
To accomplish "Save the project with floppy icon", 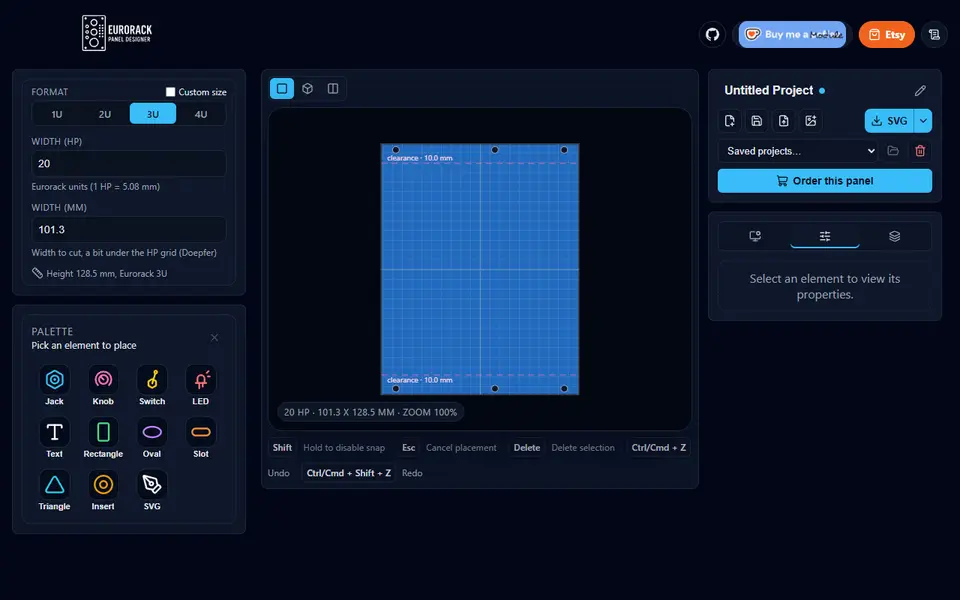I will pos(757,121).
